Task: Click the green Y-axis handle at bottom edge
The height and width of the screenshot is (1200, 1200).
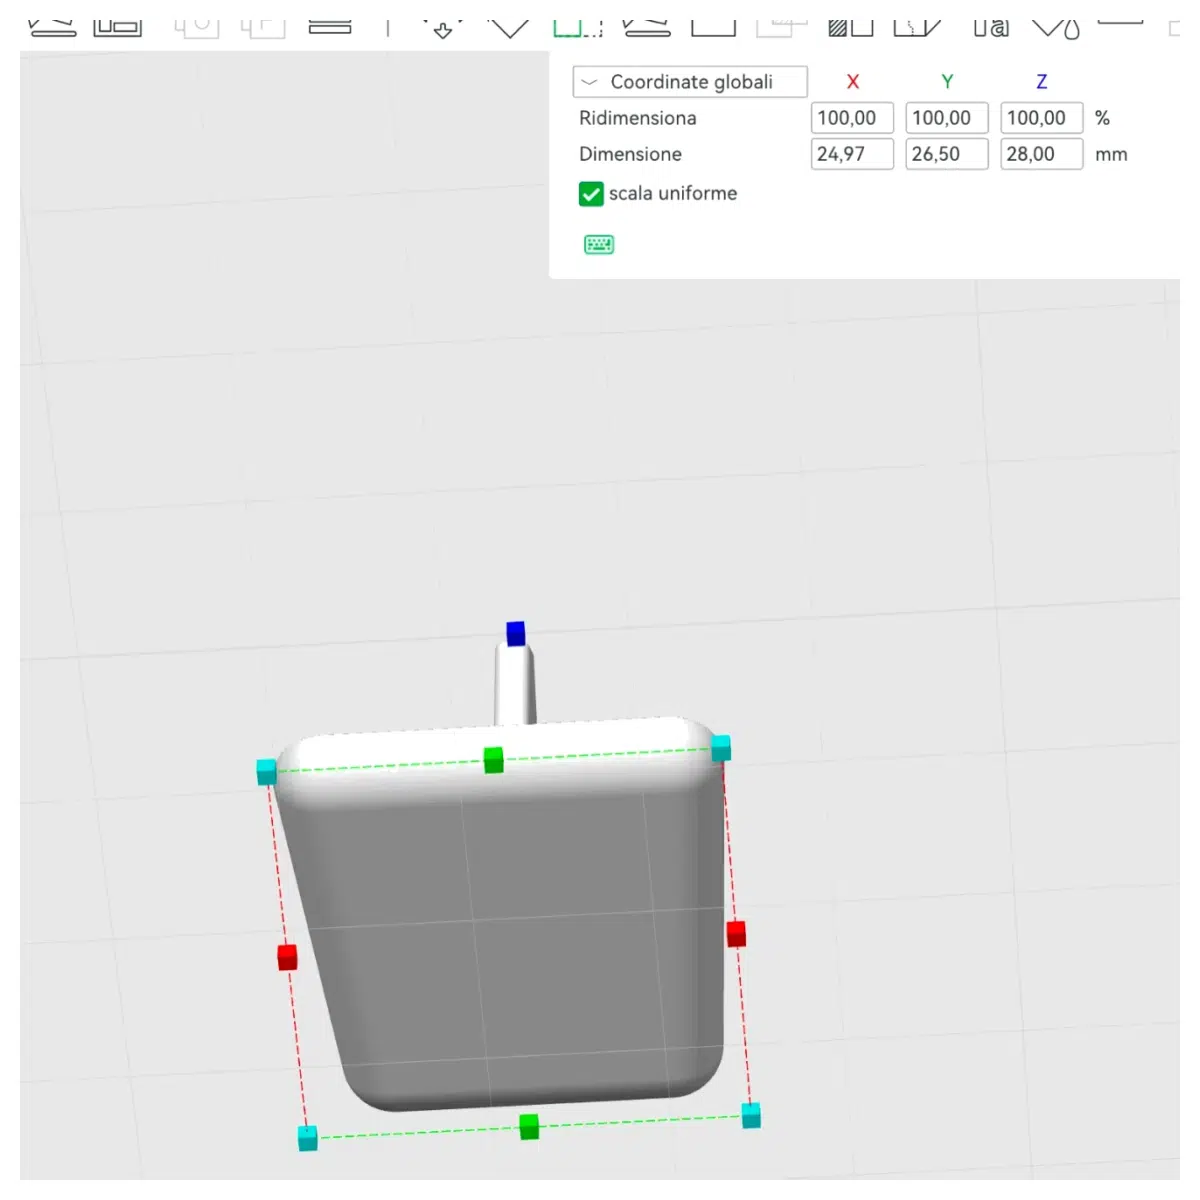Action: [529, 1127]
